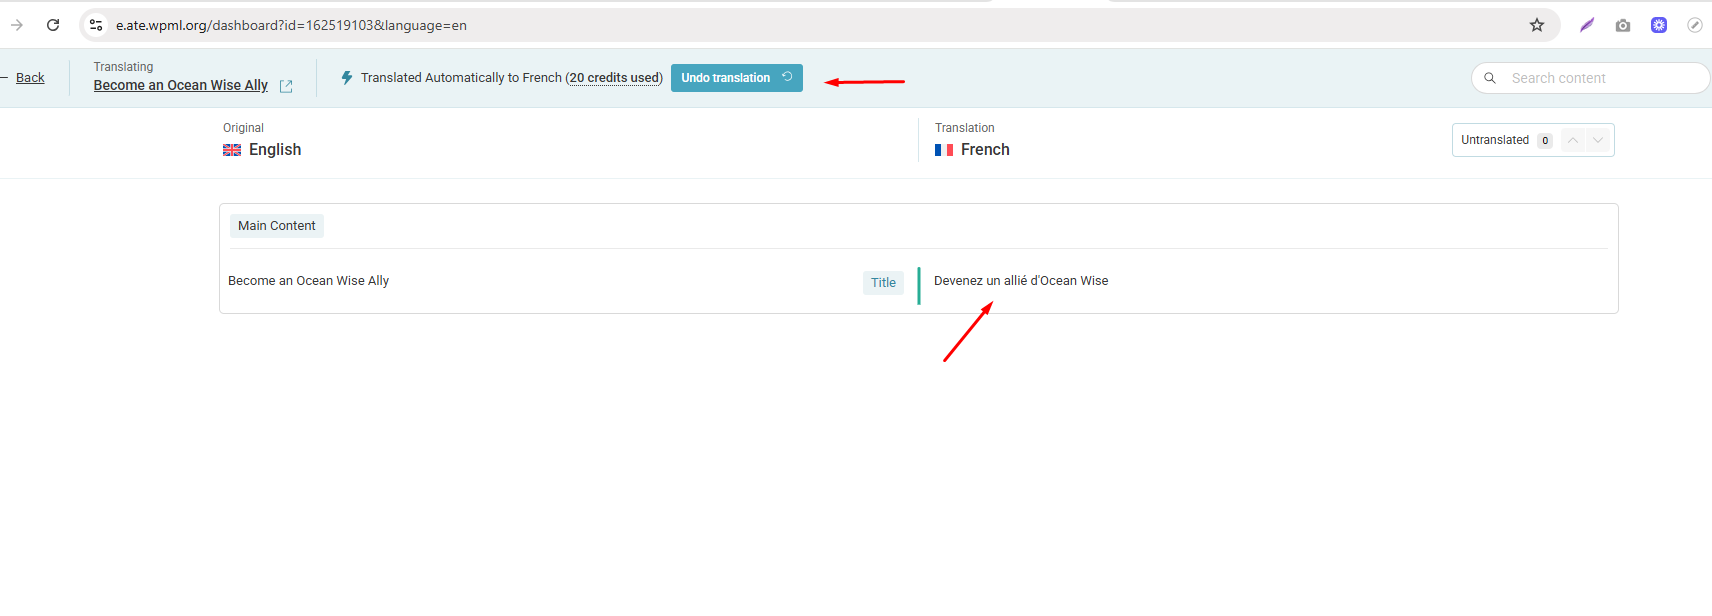Click the search magnifier icon
This screenshot has height=616, width=1712.
[x=1490, y=78]
